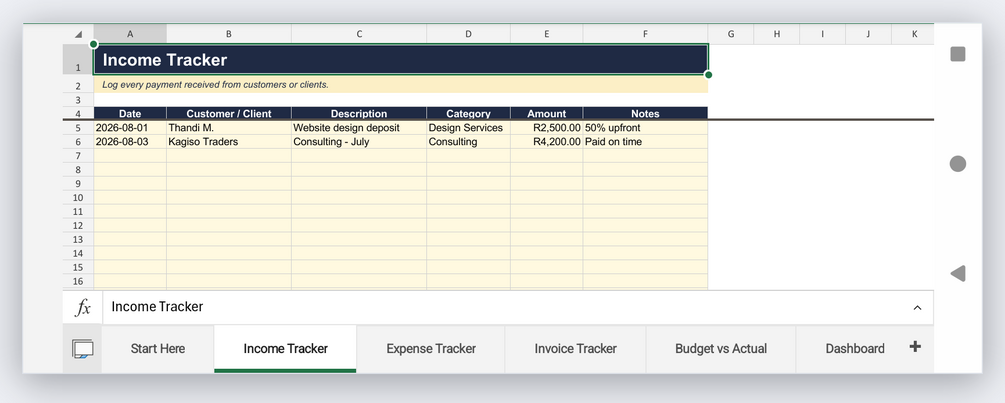Switch to the Start Here sheet tab
Image resolution: width=1005 pixels, height=403 pixels.
[x=158, y=349]
